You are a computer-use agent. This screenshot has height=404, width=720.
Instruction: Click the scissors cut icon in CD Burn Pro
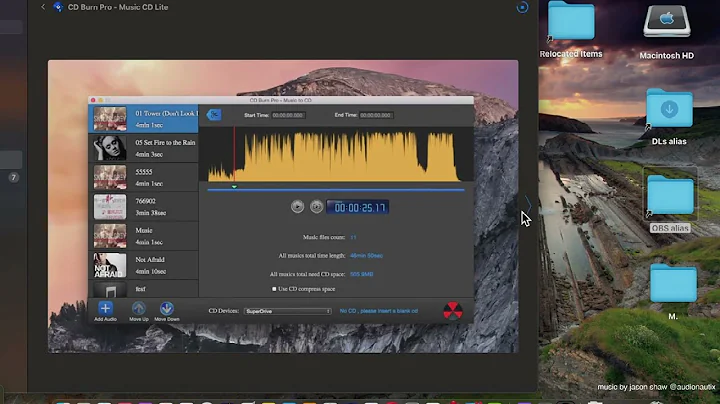coord(214,114)
